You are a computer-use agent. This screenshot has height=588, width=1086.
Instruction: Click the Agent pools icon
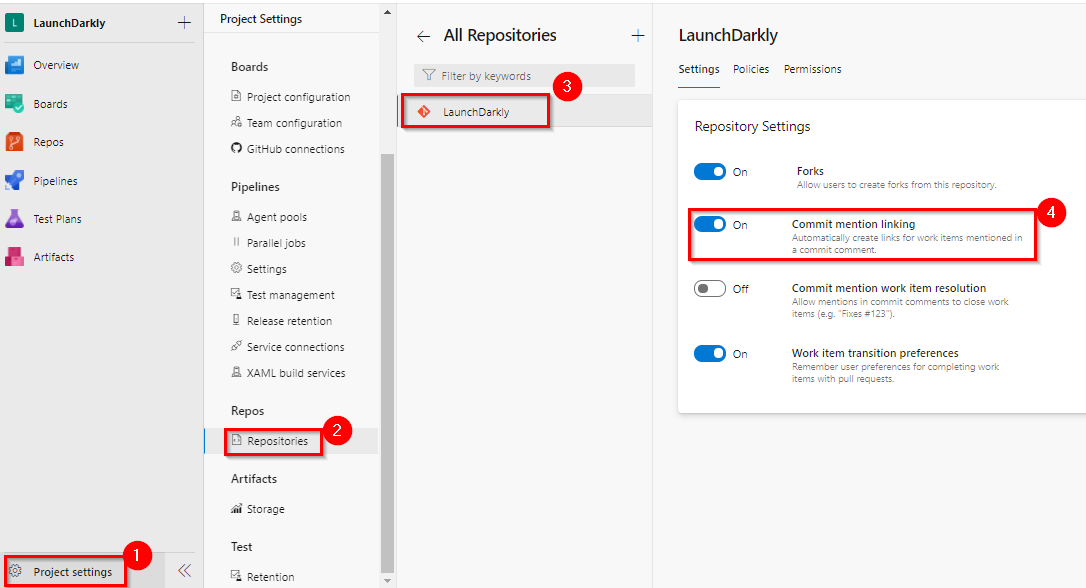click(236, 216)
